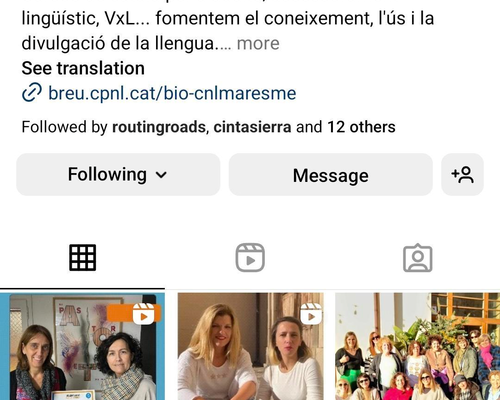Click the link chain icon beside breu.cpnl.cat

pyautogui.click(x=32, y=93)
